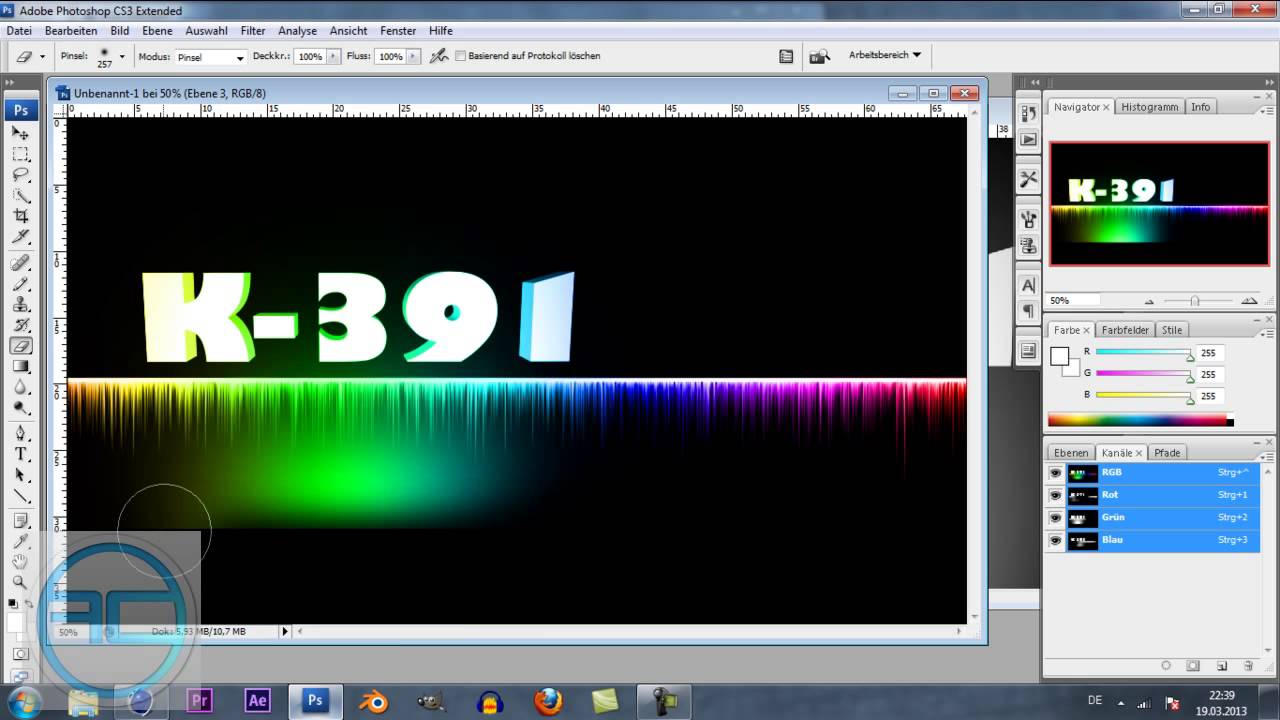Enable airbrush mode in options bar

[x=438, y=56]
